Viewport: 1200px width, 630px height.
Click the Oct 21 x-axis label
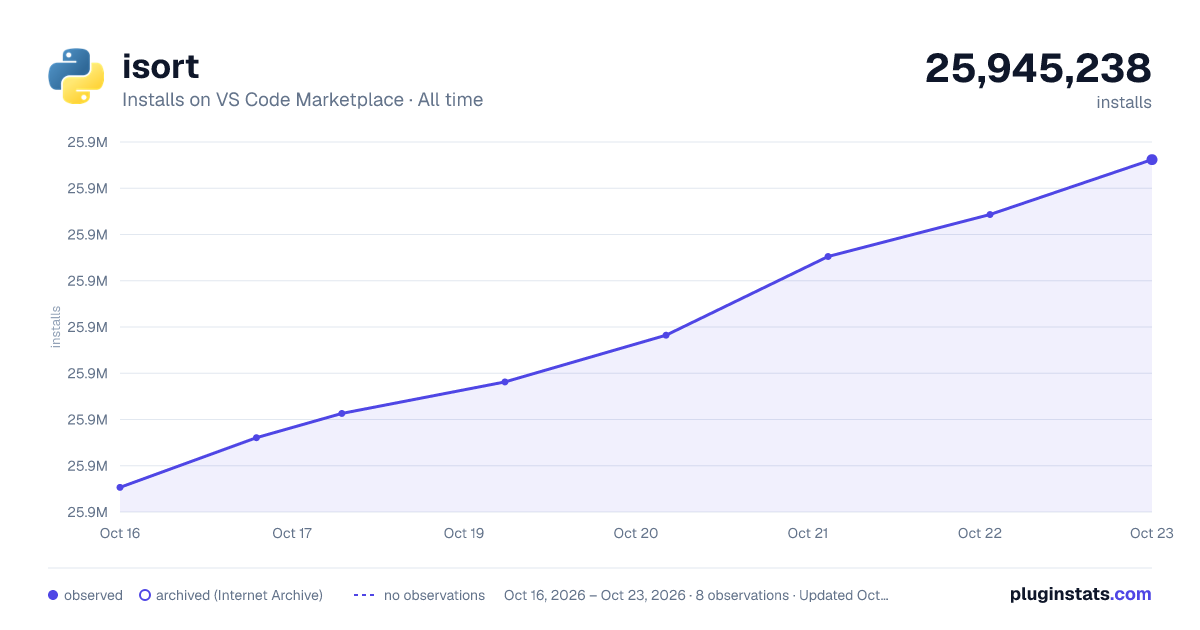tap(808, 533)
